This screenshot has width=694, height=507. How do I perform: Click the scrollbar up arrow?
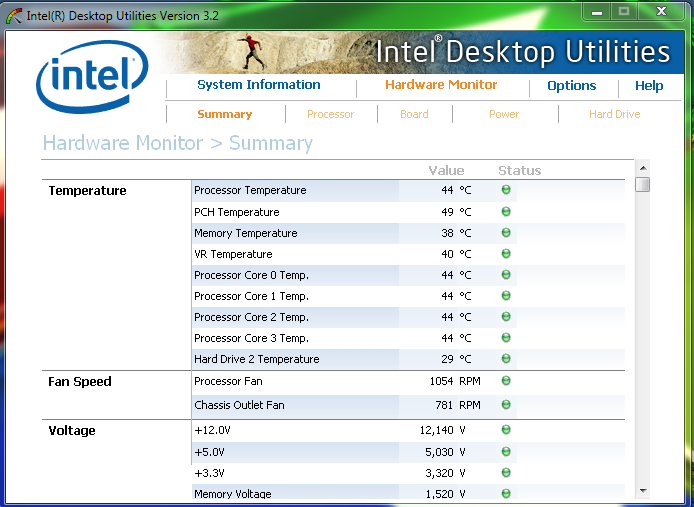point(643,168)
